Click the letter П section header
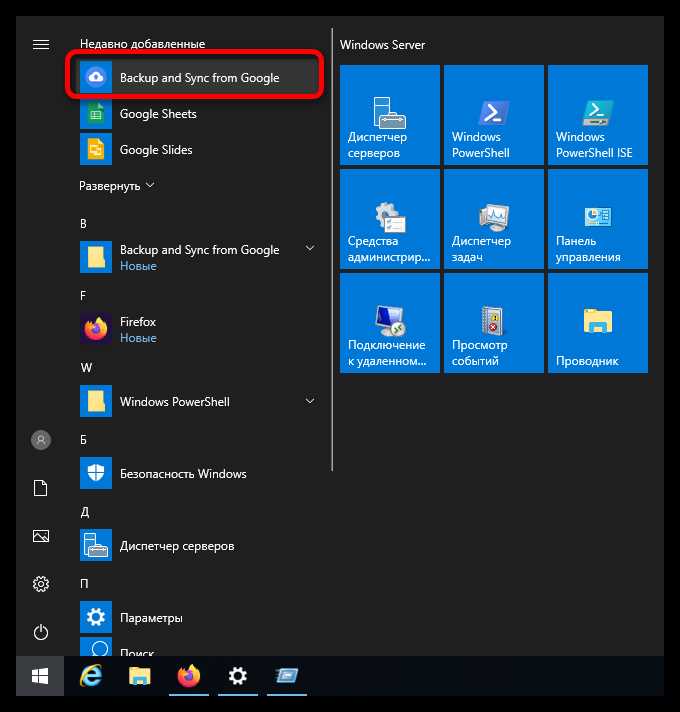The image size is (680, 712). [84, 584]
